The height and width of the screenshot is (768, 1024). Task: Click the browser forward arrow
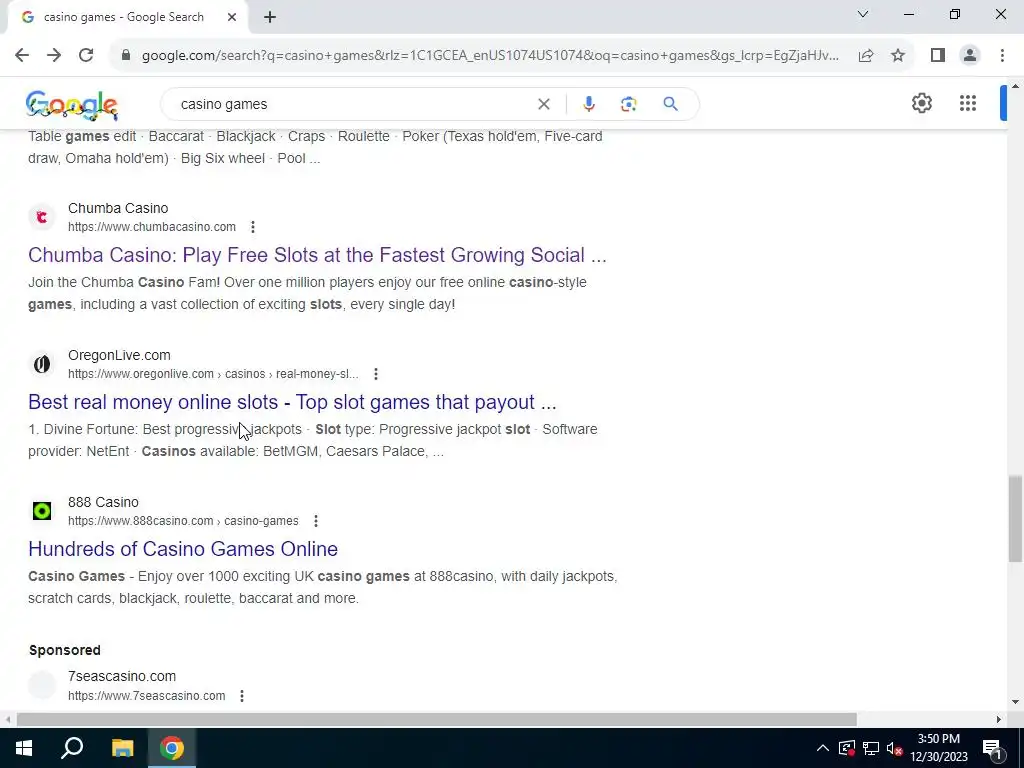coord(54,56)
